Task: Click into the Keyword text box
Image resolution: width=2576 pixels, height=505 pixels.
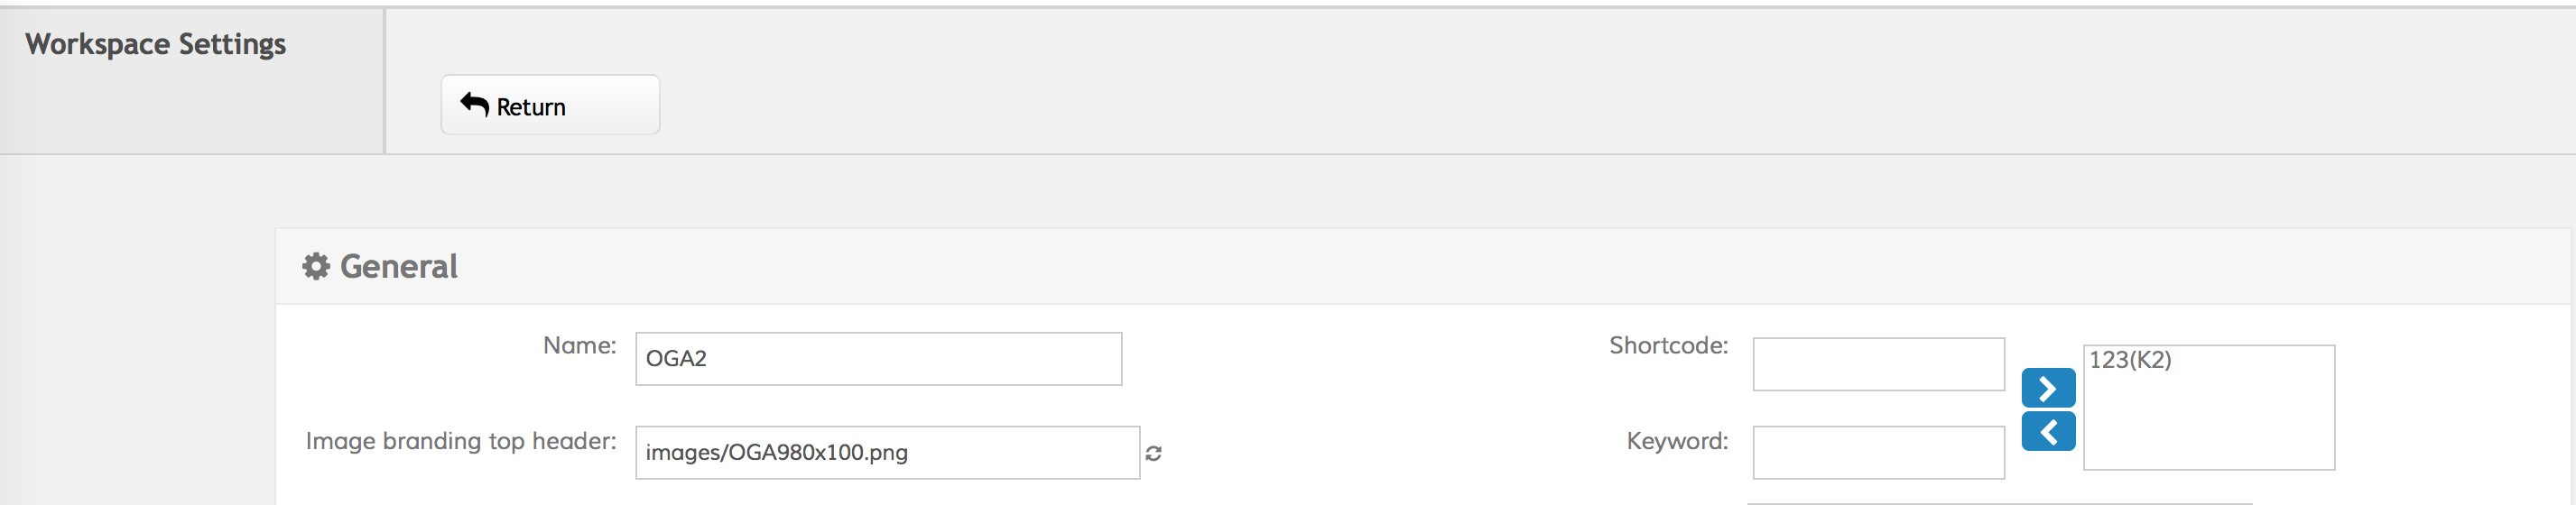Action: click(1877, 453)
